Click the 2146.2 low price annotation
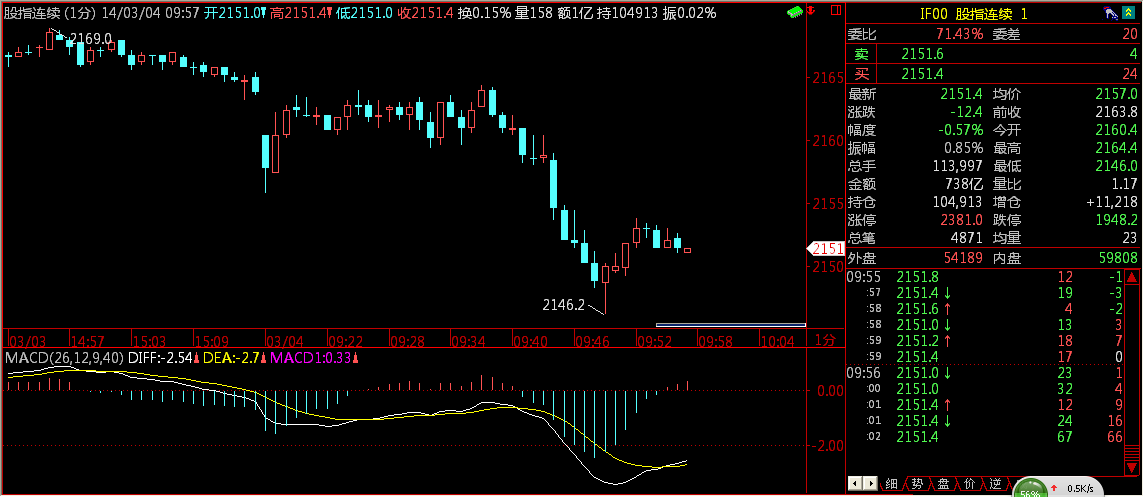This screenshot has width=1144, height=497. click(x=563, y=305)
